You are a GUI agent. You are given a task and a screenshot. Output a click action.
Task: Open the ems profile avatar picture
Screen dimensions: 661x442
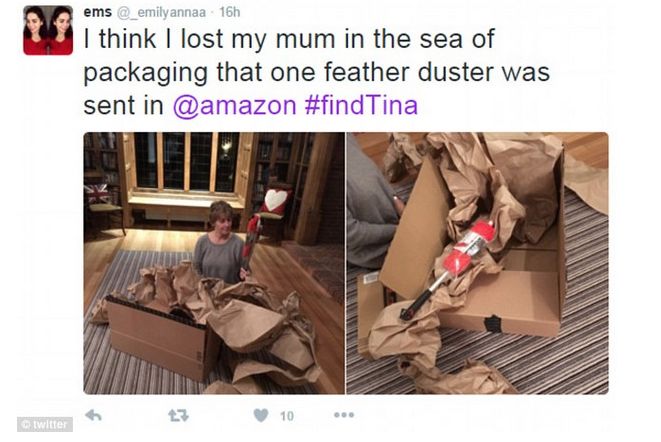tap(48, 30)
